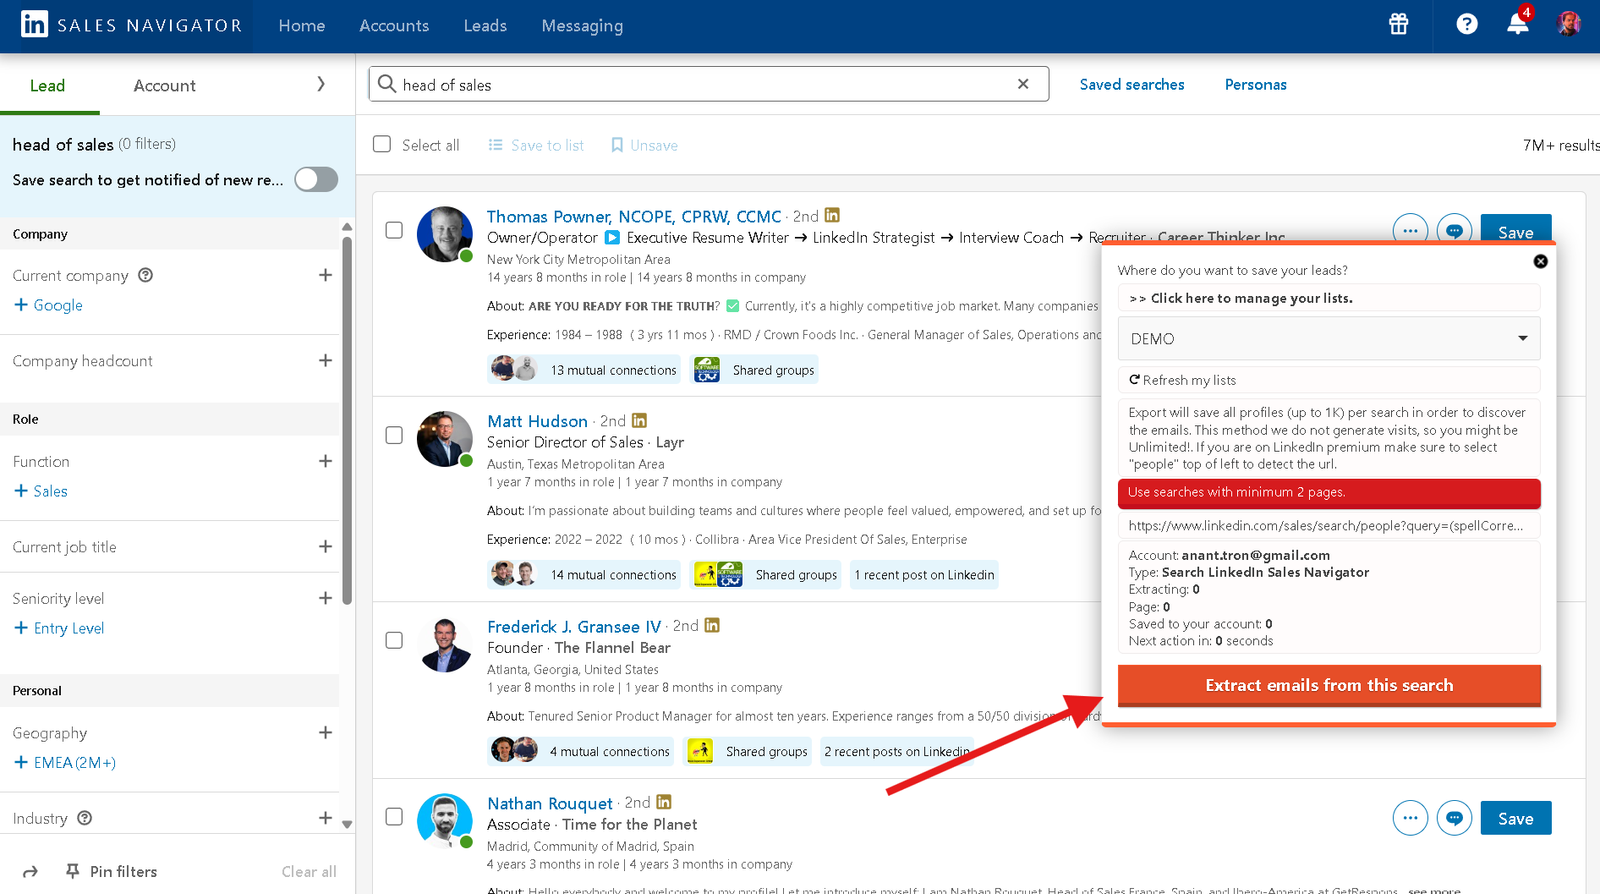Viewport: 1600px width, 894px height.
Task: Toggle save search notification switch
Action: coord(316,179)
